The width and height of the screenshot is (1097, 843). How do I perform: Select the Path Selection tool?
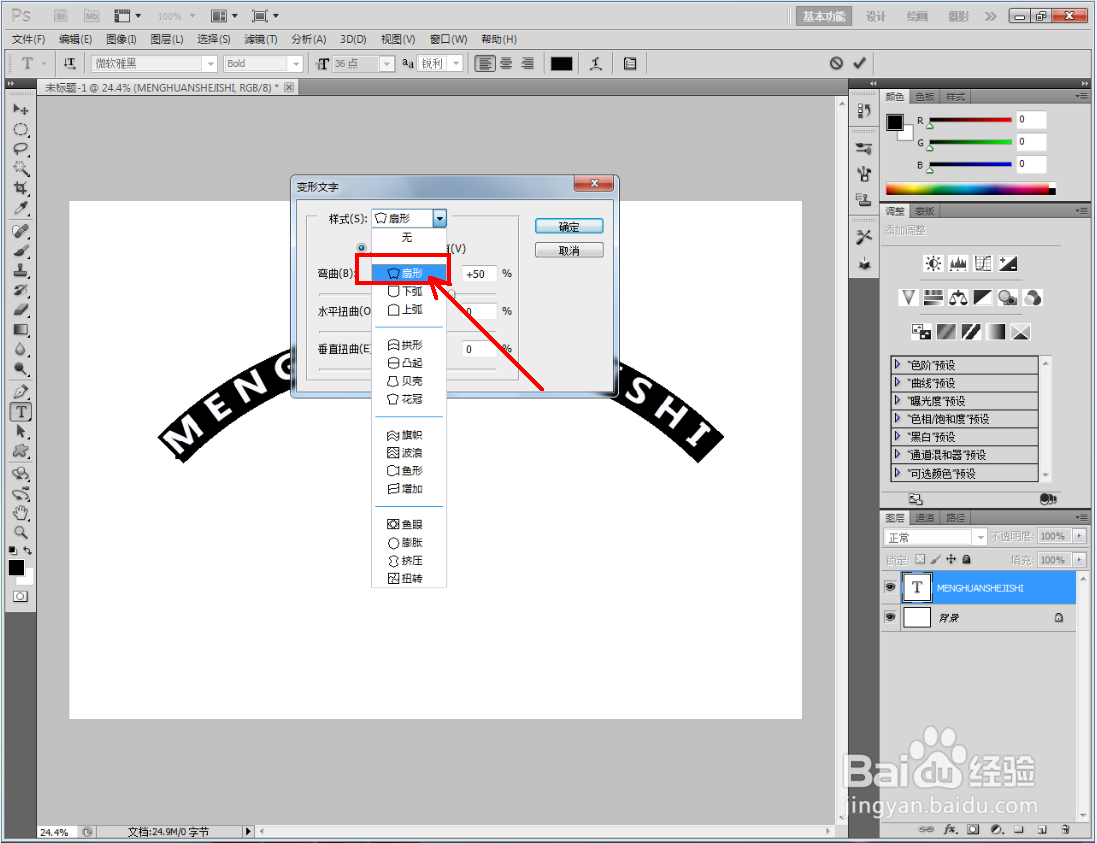(21, 432)
